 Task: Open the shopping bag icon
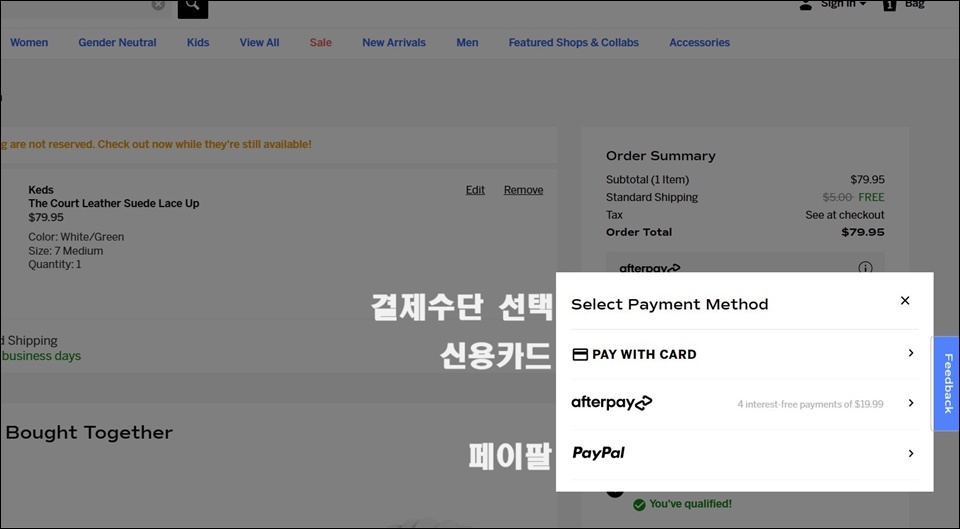pyautogui.click(x=890, y=5)
